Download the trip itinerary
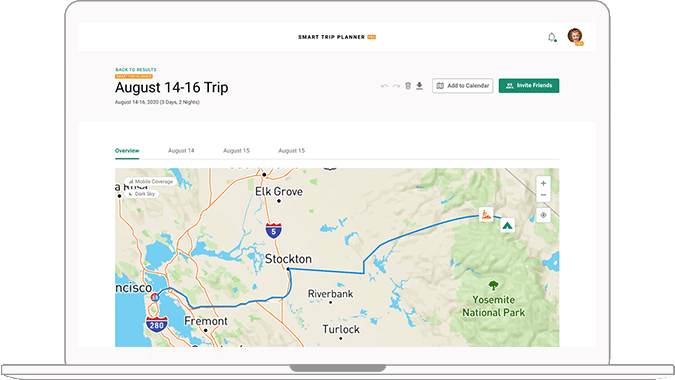 pos(419,86)
